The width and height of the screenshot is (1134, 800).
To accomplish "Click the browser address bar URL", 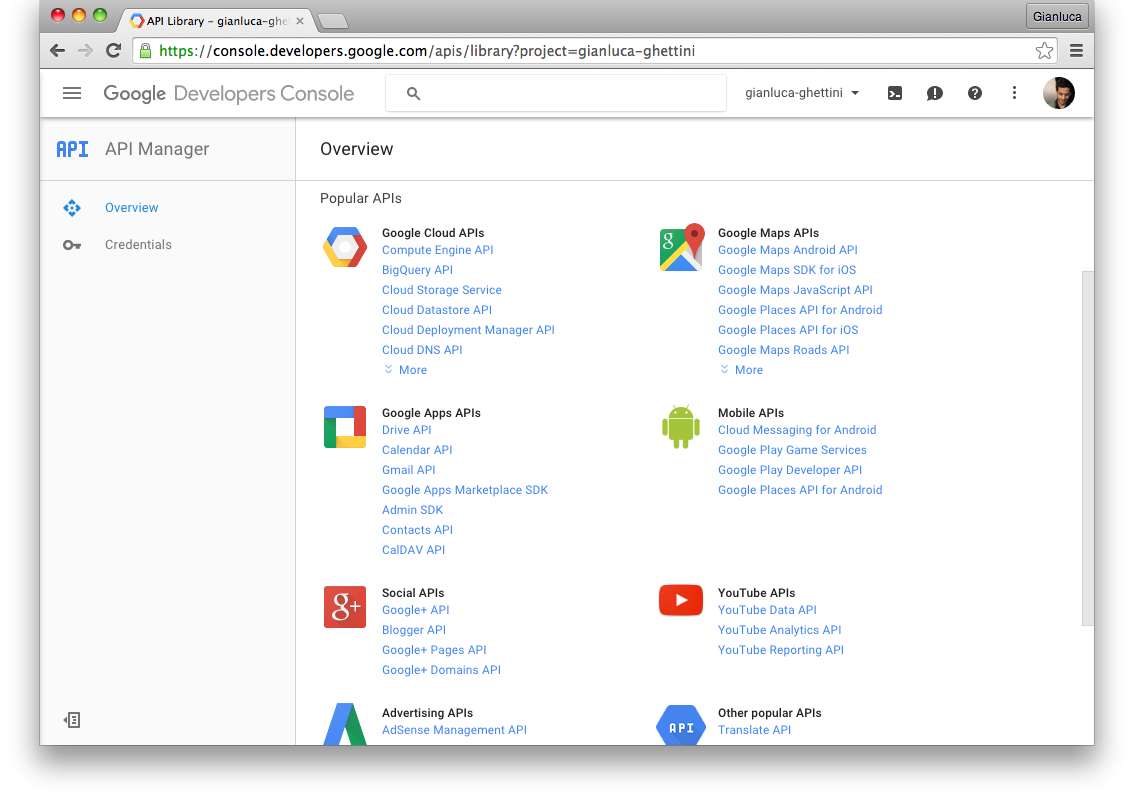I will [427, 51].
